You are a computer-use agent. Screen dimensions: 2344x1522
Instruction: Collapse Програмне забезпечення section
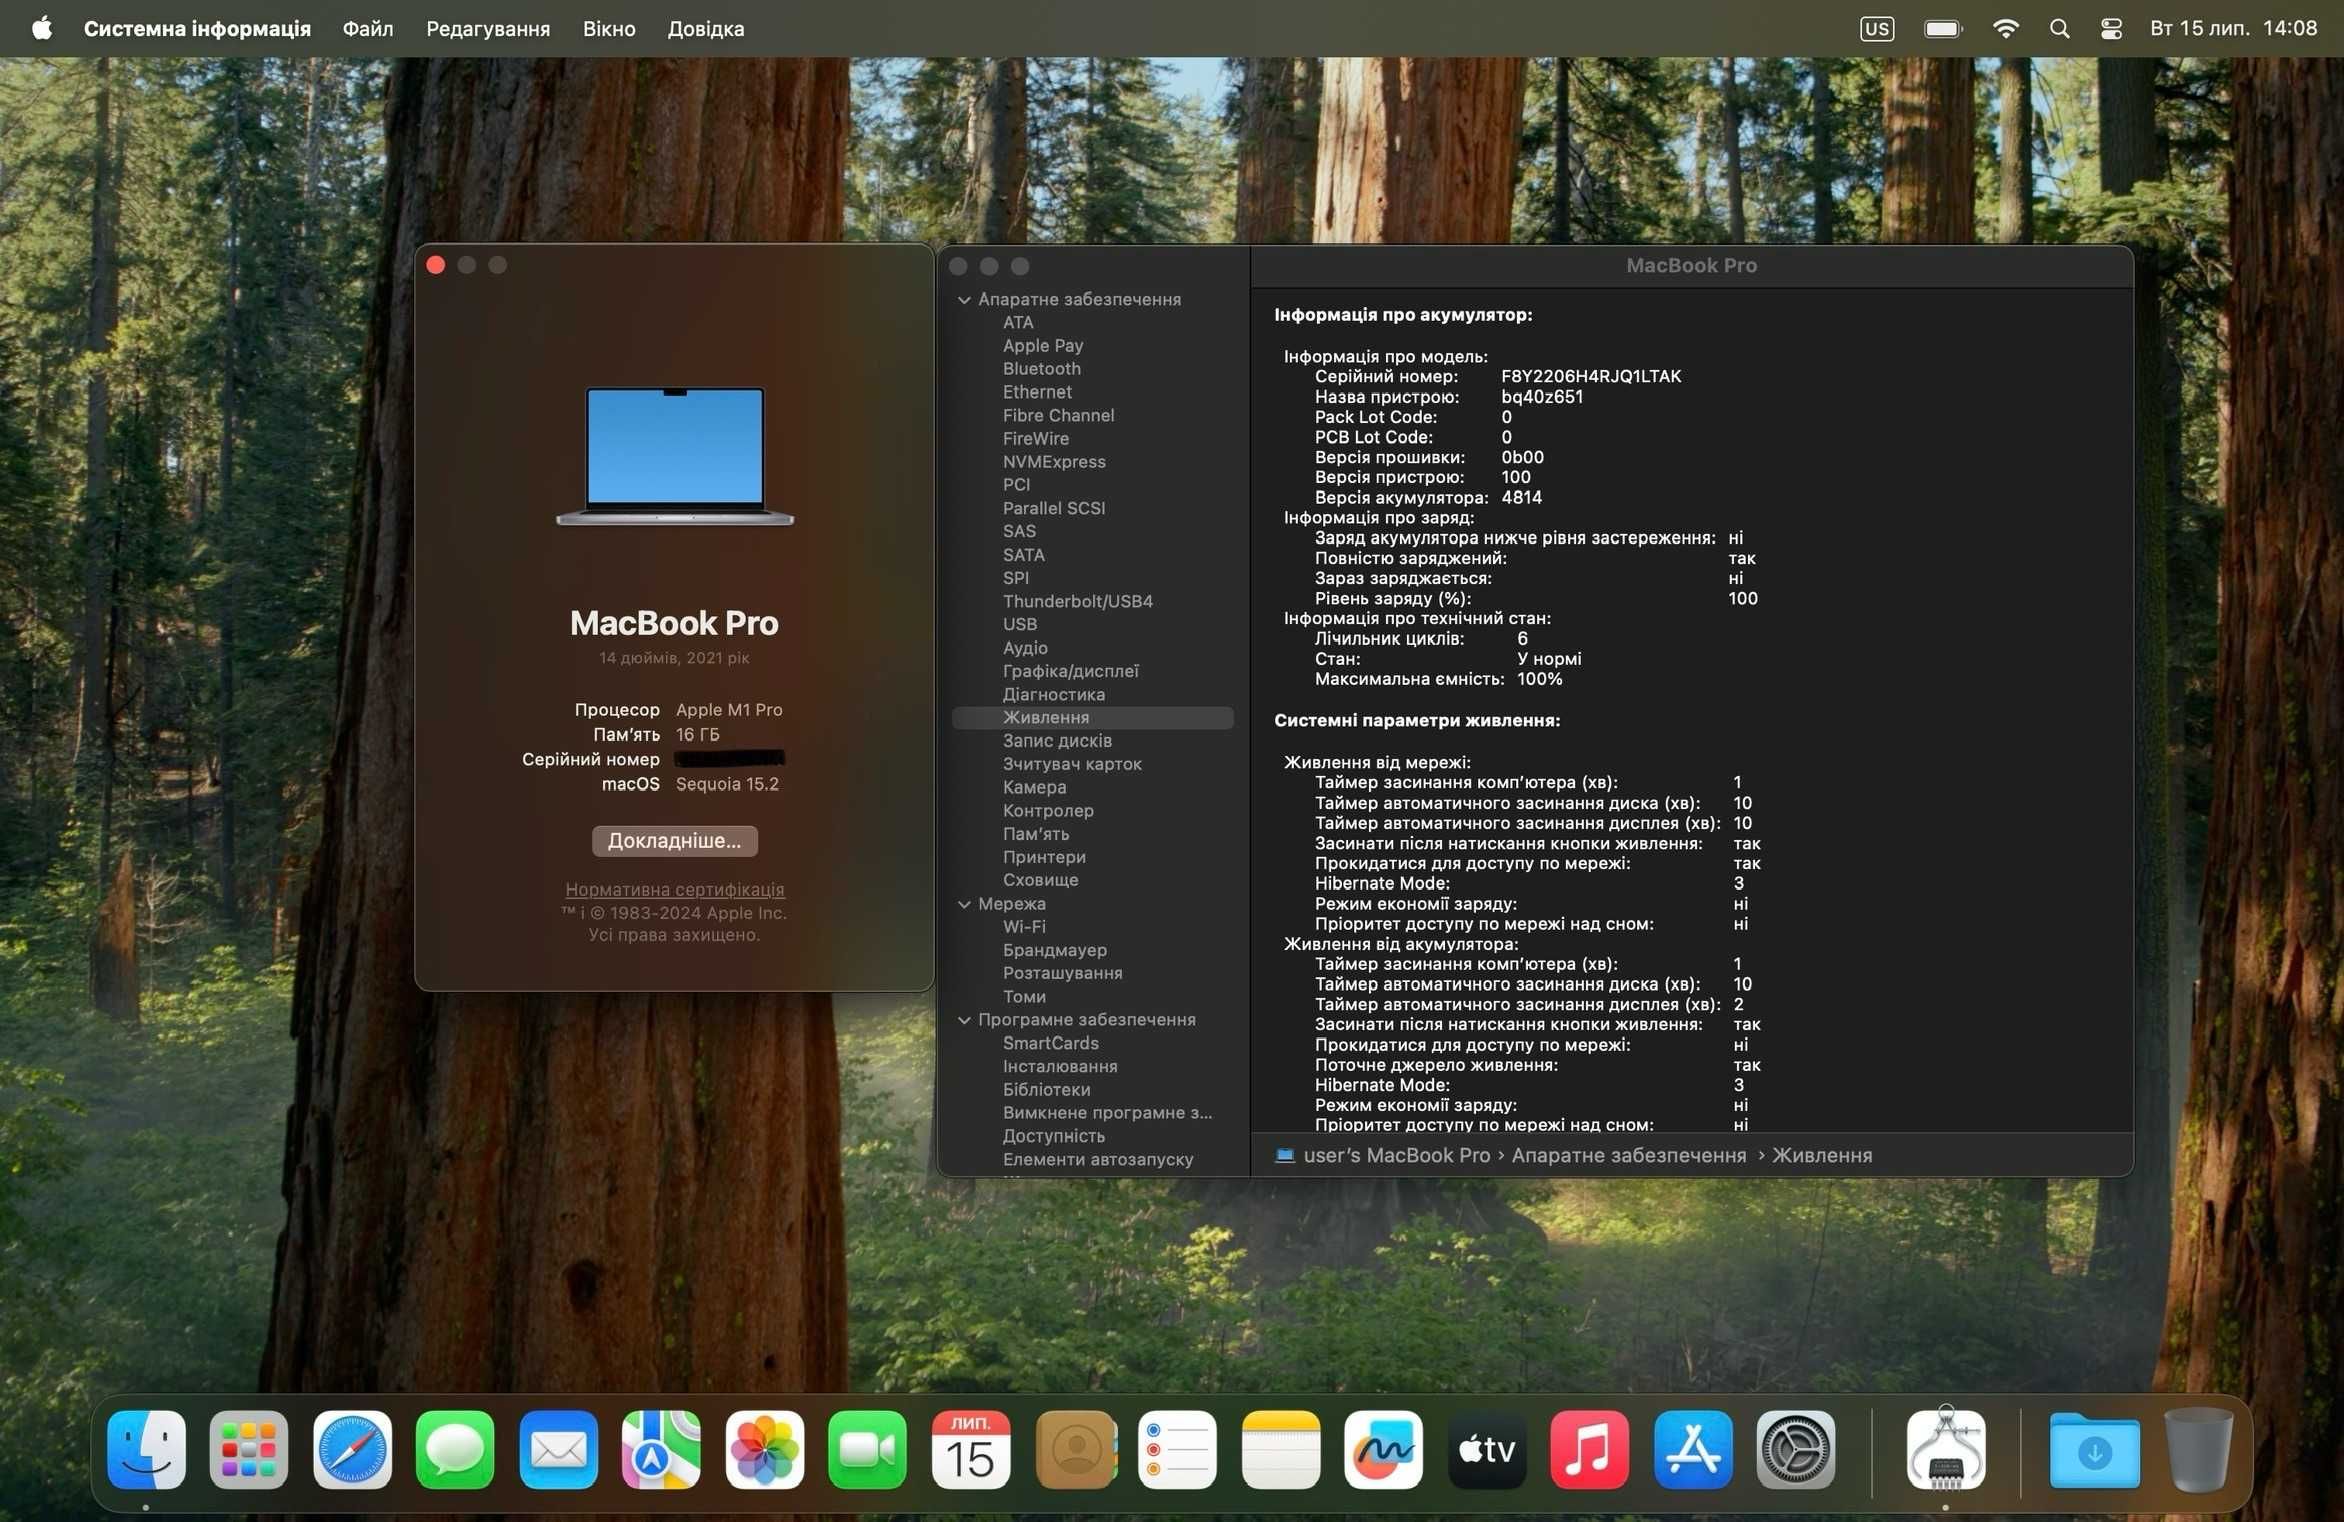coord(964,1019)
